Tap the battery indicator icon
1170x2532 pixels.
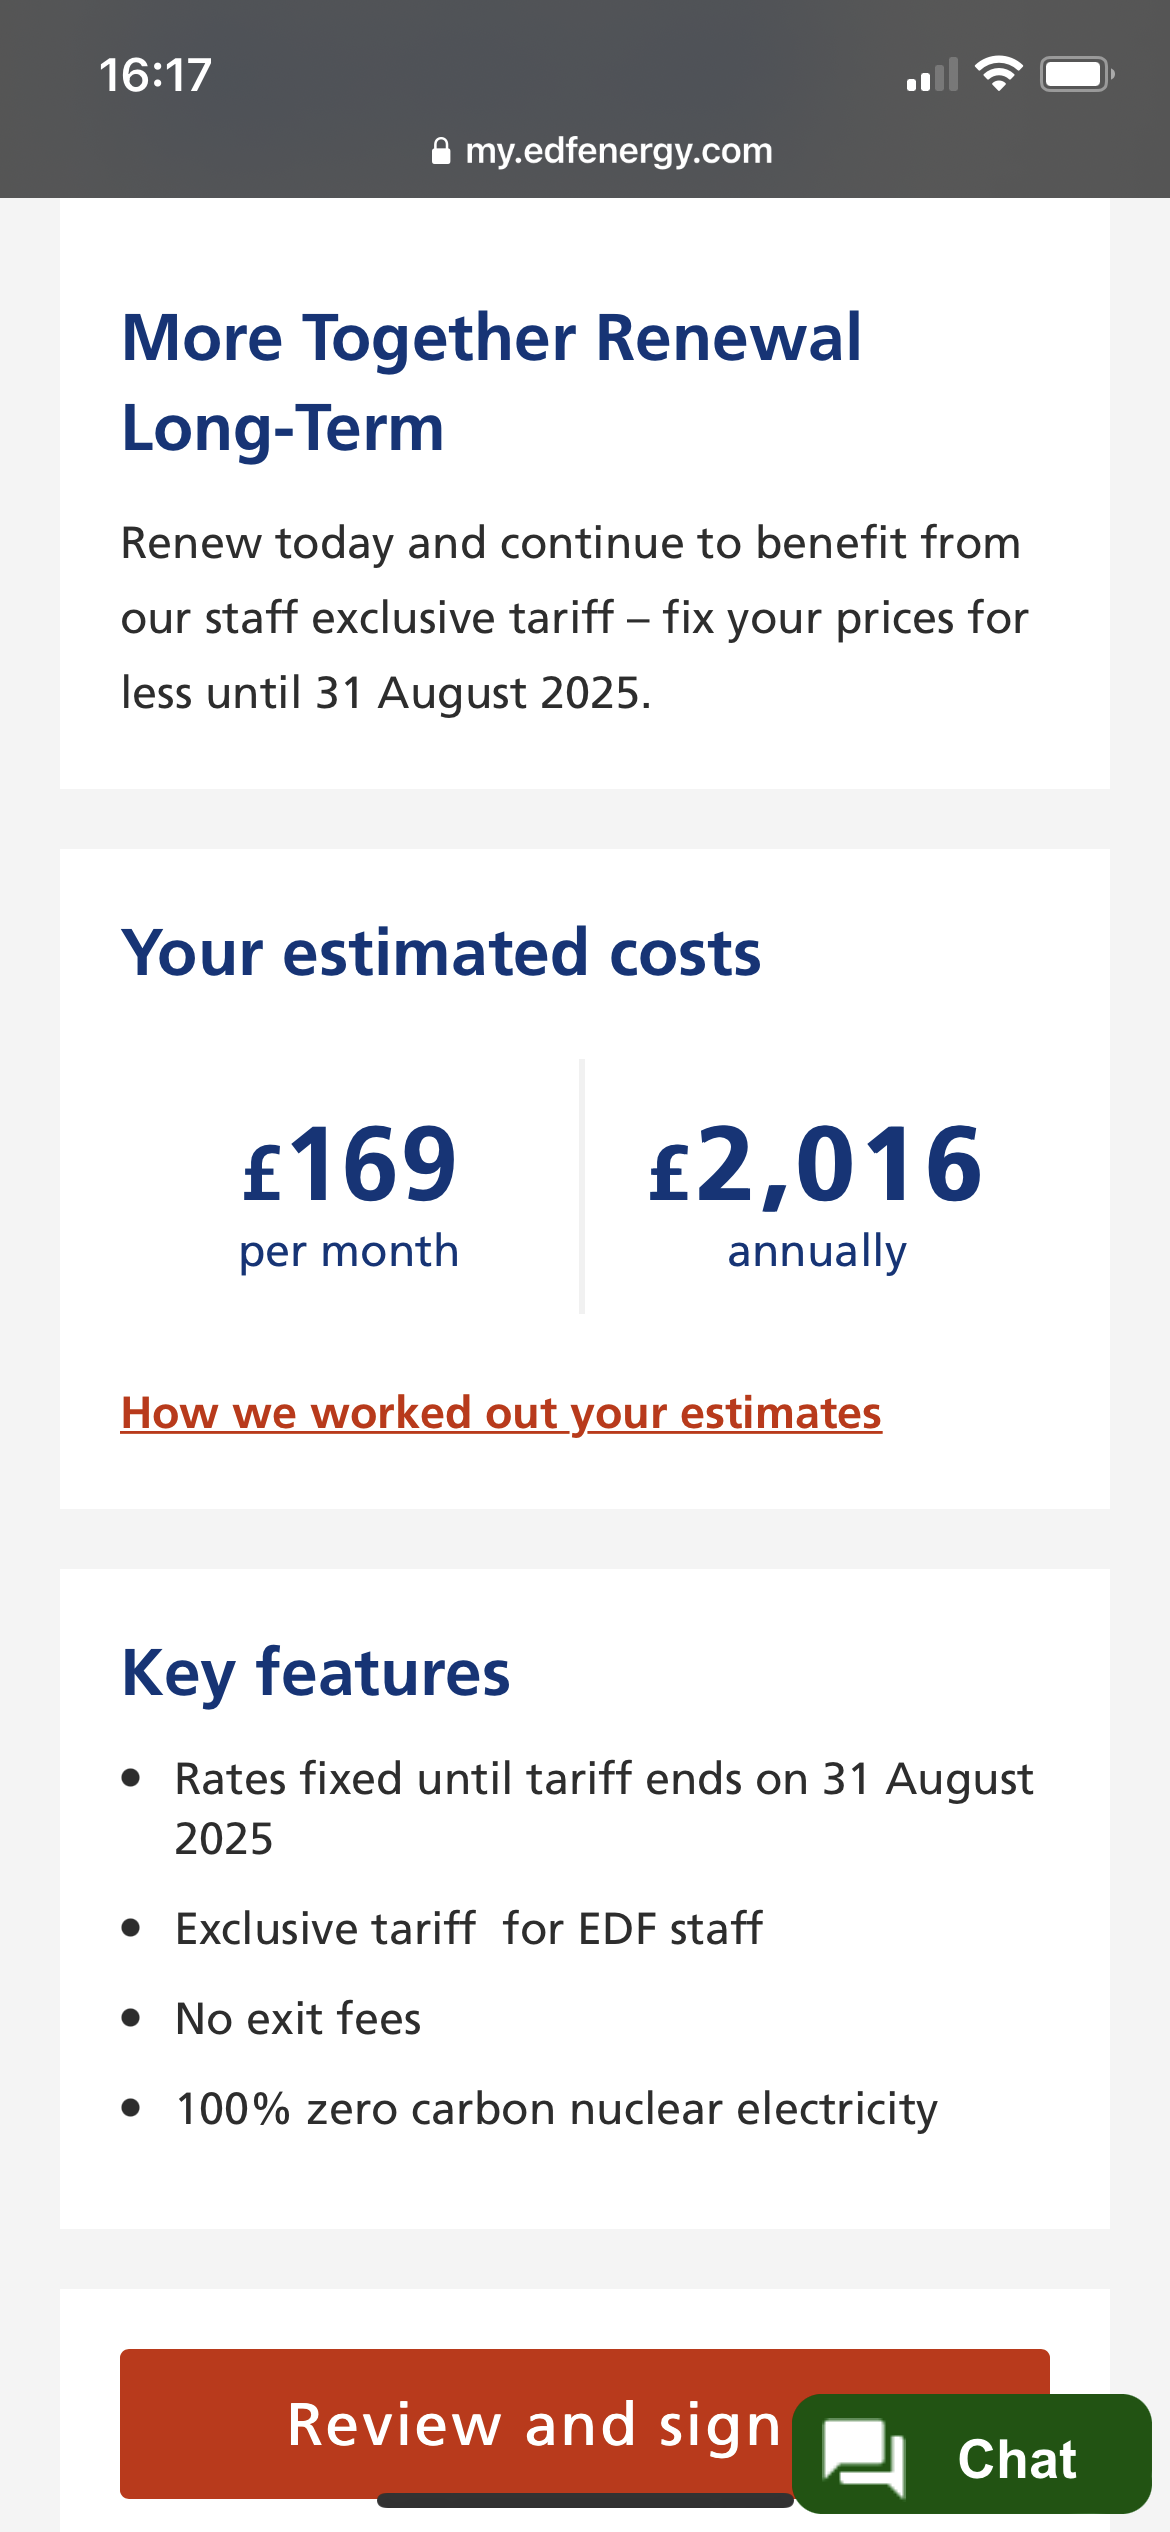tap(1076, 75)
